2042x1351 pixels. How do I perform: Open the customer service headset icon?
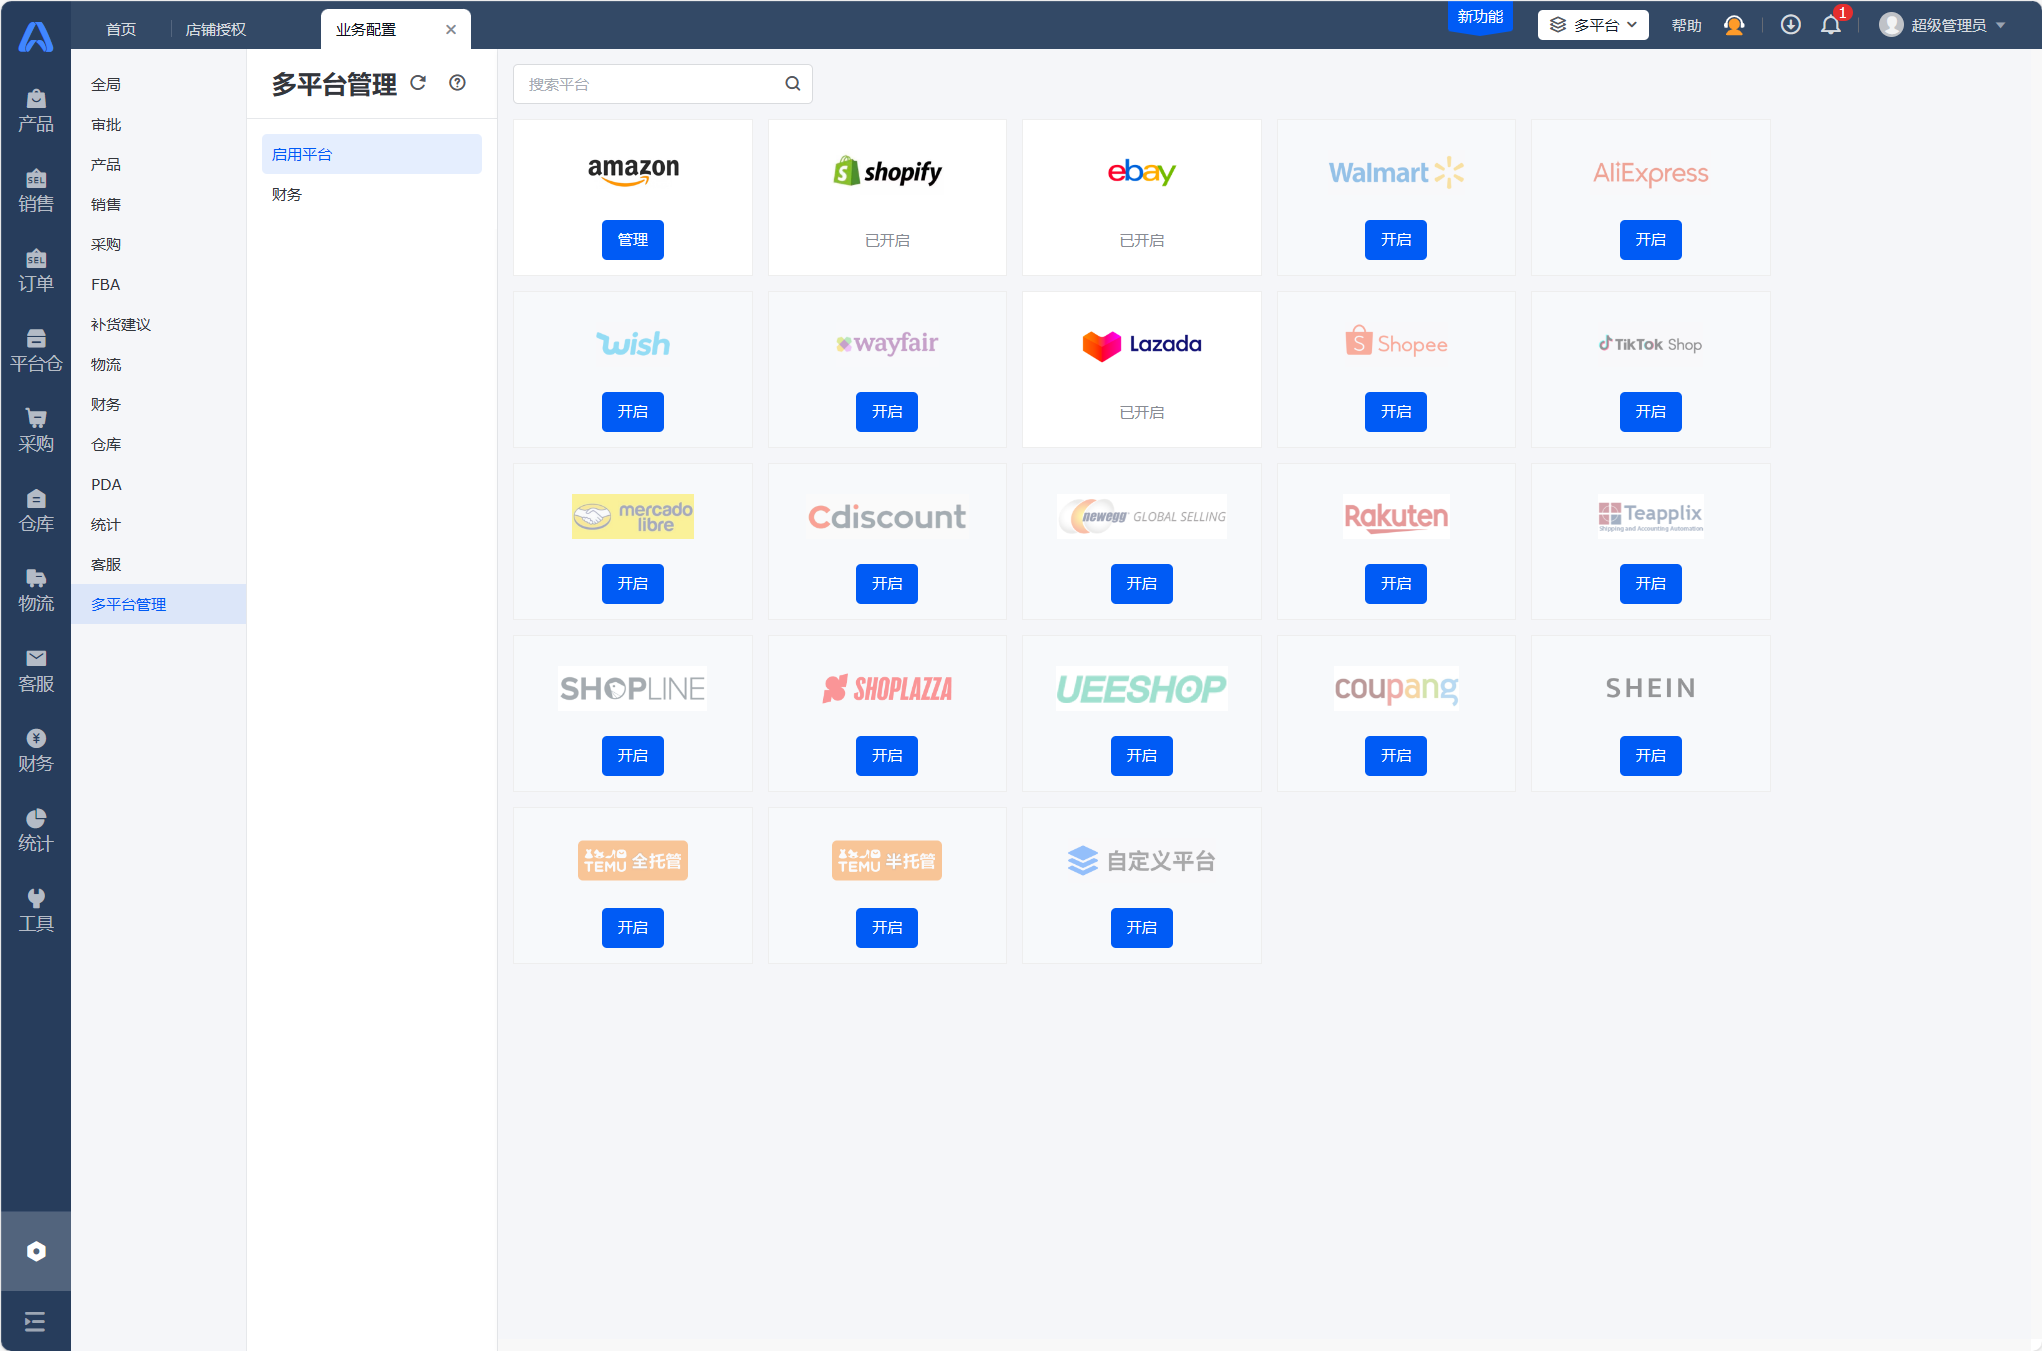(x=1734, y=25)
